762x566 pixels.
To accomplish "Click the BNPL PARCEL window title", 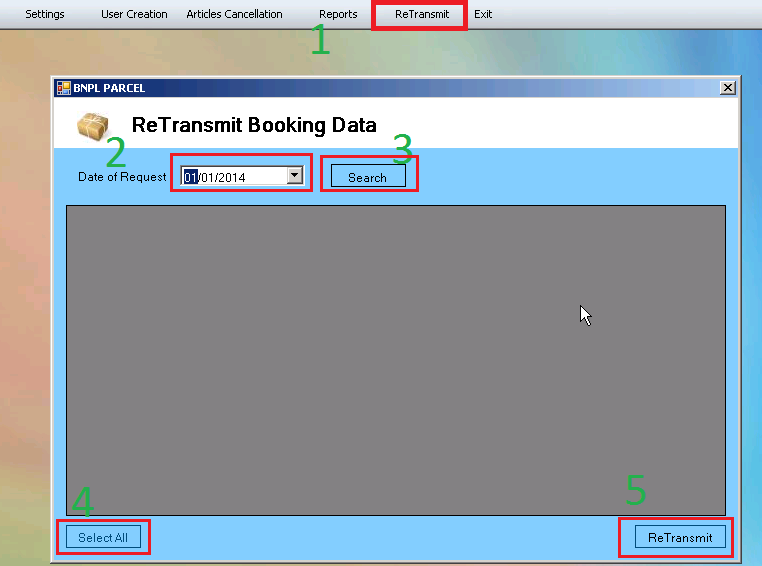I will (x=109, y=88).
